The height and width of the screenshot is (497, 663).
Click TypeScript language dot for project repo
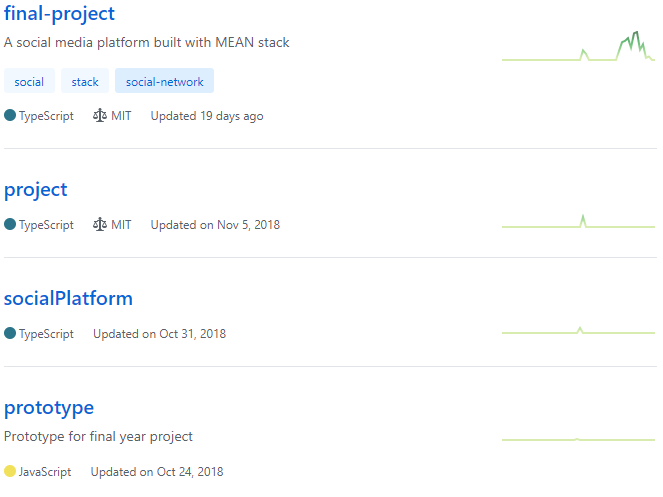coord(10,224)
